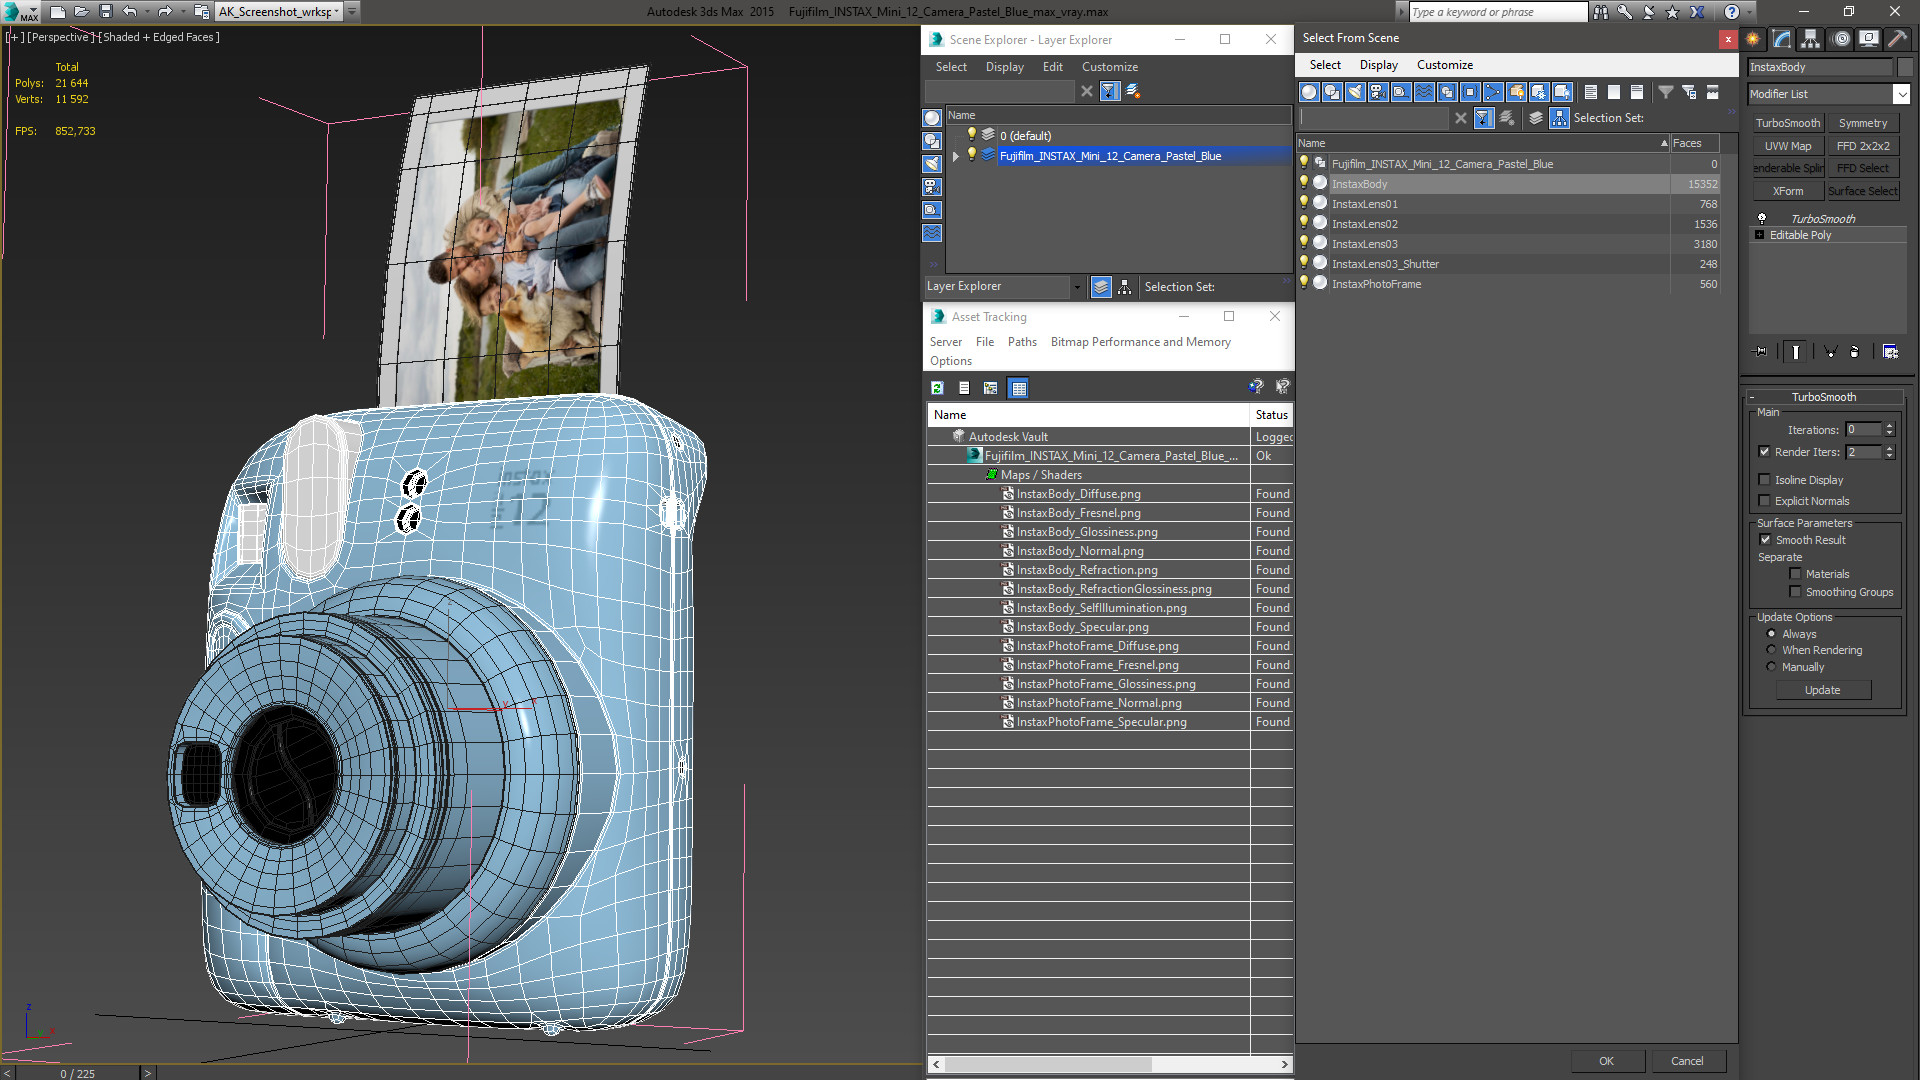Open the Modify command panel tab
The height and width of the screenshot is (1080, 1920).
[1782, 39]
